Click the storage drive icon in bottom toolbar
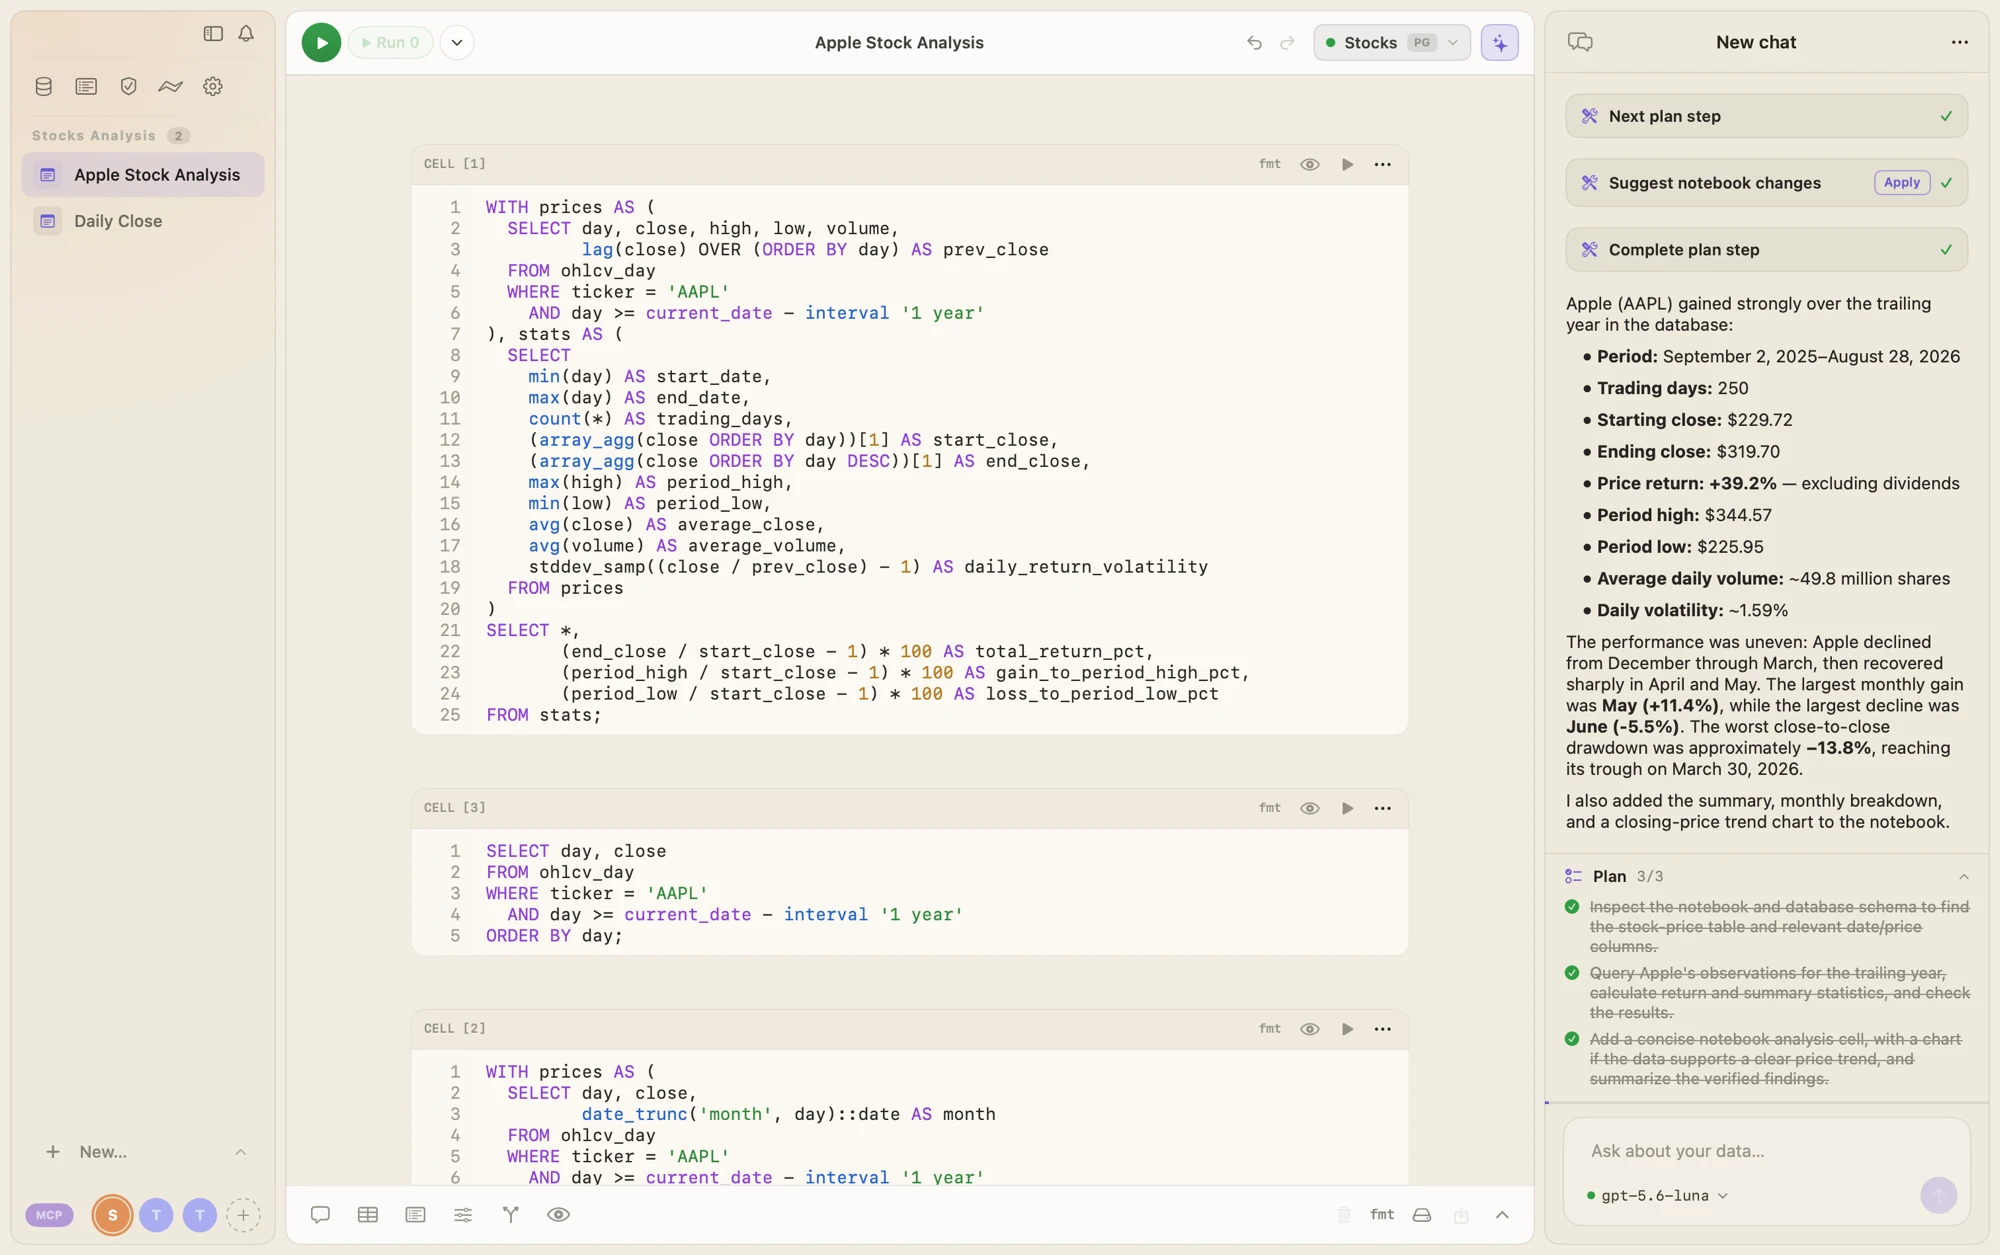This screenshot has width=2000, height=1255. pyautogui.click(x=1422, y=1215)
